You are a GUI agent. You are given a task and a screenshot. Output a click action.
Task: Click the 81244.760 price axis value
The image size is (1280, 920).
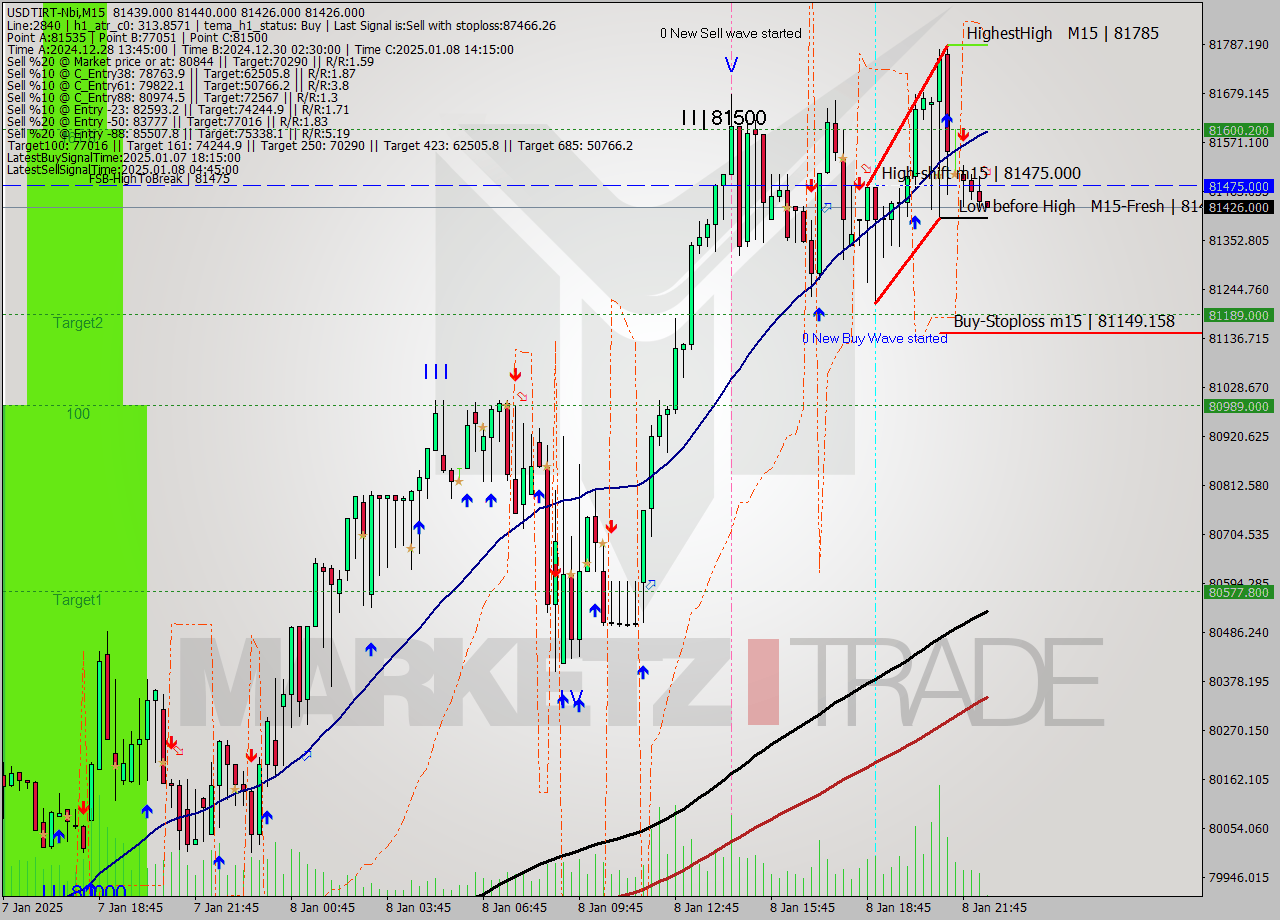tap(1239, 289)
